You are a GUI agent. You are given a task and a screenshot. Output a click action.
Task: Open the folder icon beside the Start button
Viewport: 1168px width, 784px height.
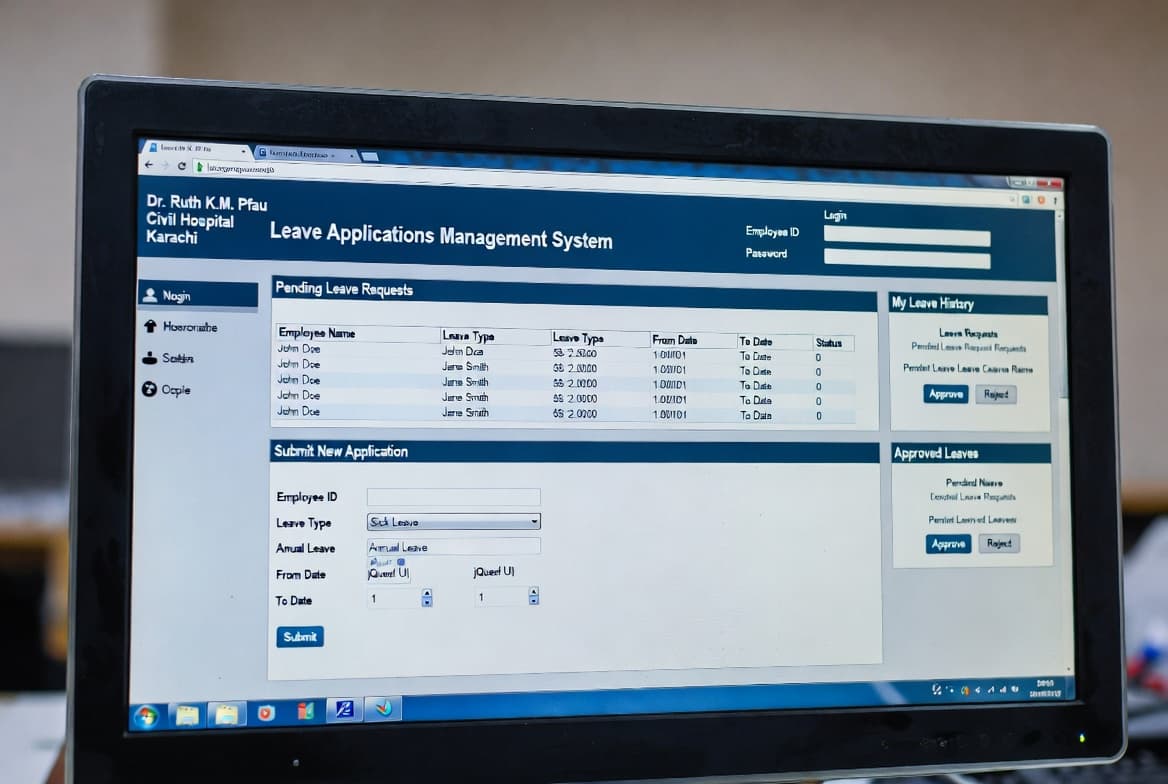pyautogui.click(x=187, y=715)
